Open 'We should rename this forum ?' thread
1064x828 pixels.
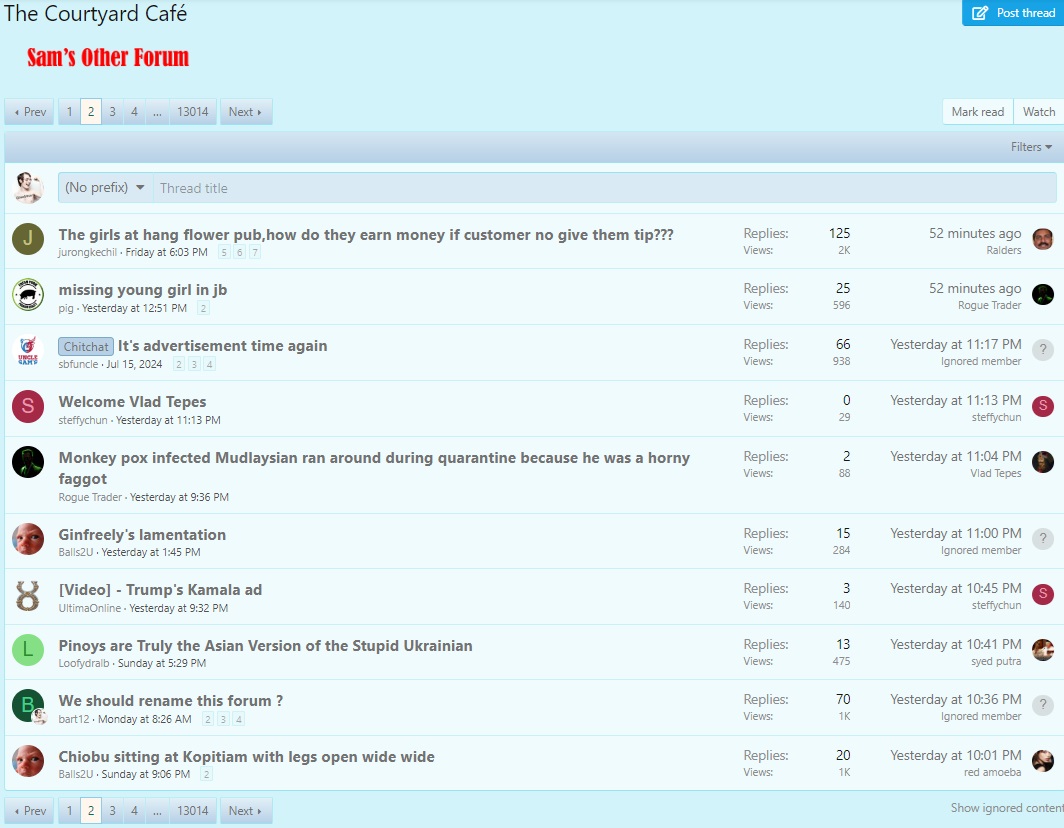pos(170,701)
